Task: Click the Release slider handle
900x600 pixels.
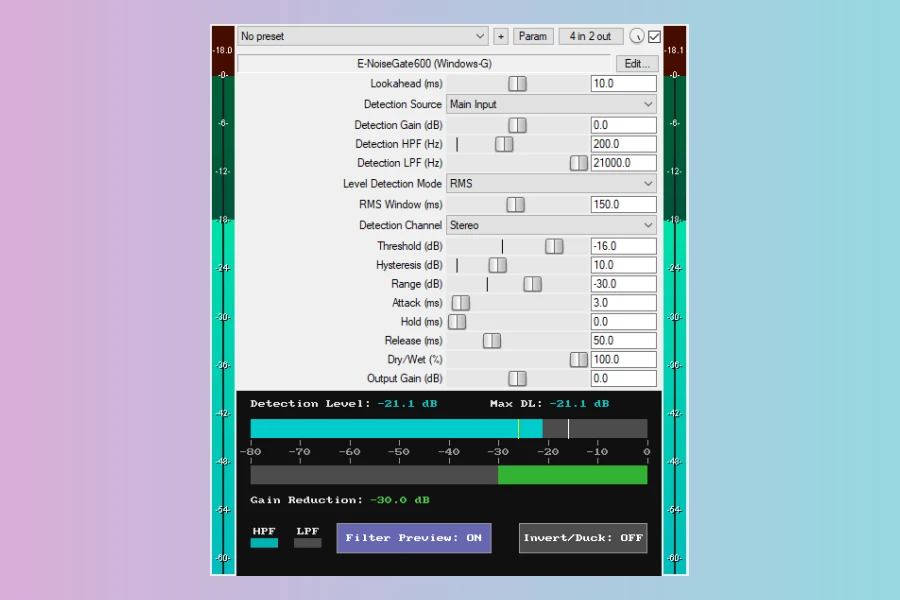Action: [x=492, y=341]
